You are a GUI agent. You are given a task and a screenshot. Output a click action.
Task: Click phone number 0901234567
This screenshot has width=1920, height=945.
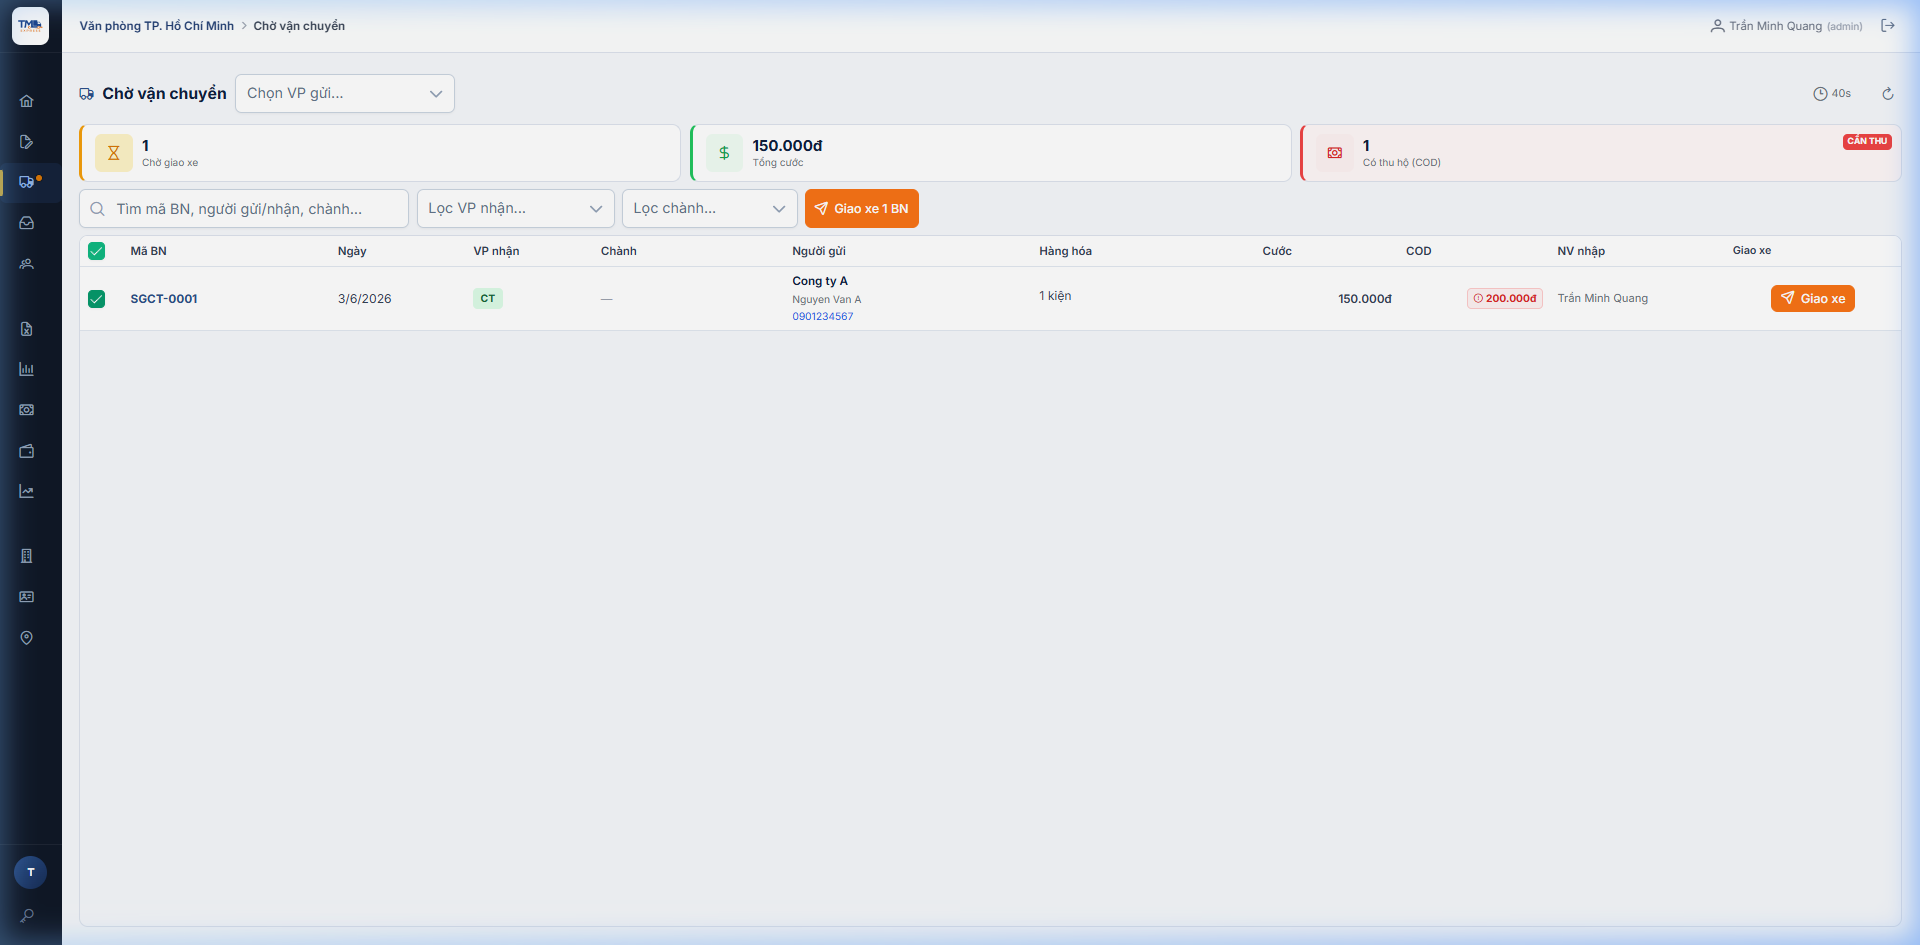coord(823,317)
